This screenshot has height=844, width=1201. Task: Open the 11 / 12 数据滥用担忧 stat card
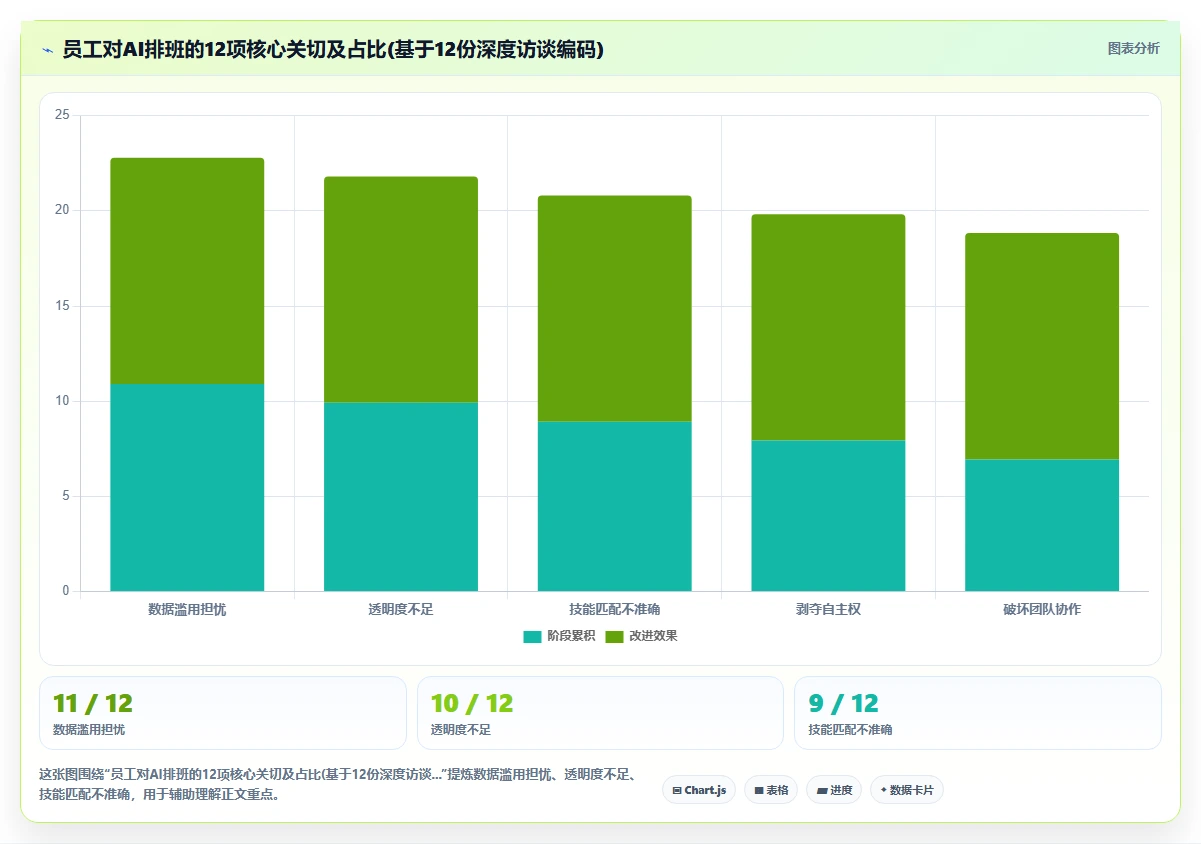point(223,713)
